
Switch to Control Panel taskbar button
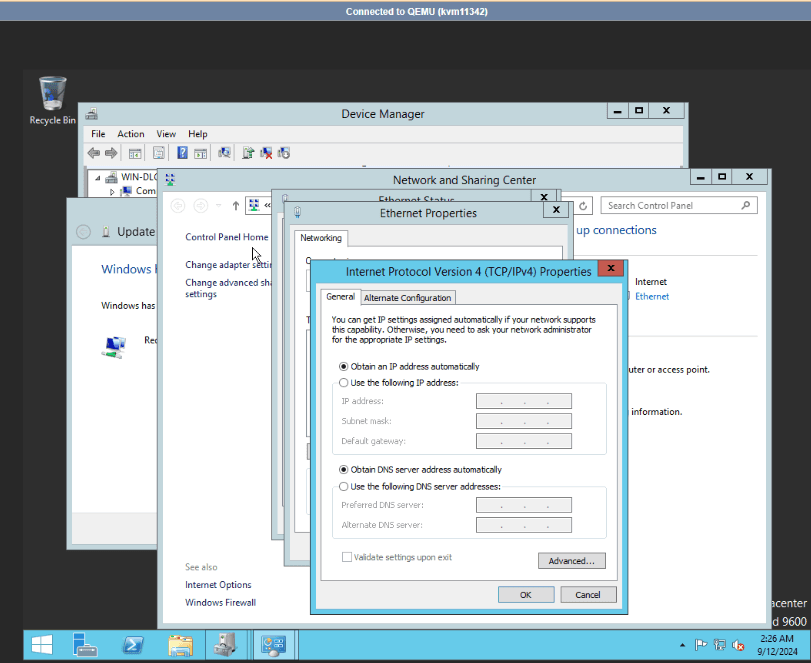point(274,644)
